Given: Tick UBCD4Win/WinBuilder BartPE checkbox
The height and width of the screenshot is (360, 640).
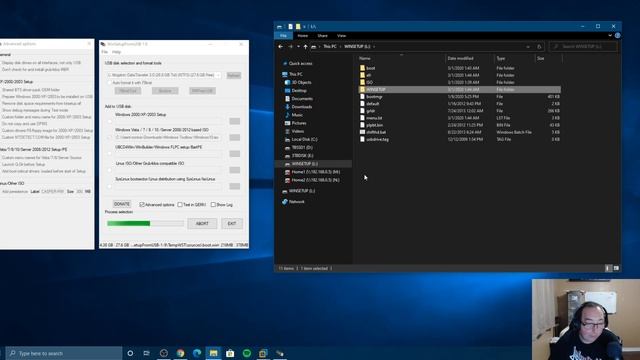Looking at the screenshot, I should pyautogui.click(x=109, y=154).
